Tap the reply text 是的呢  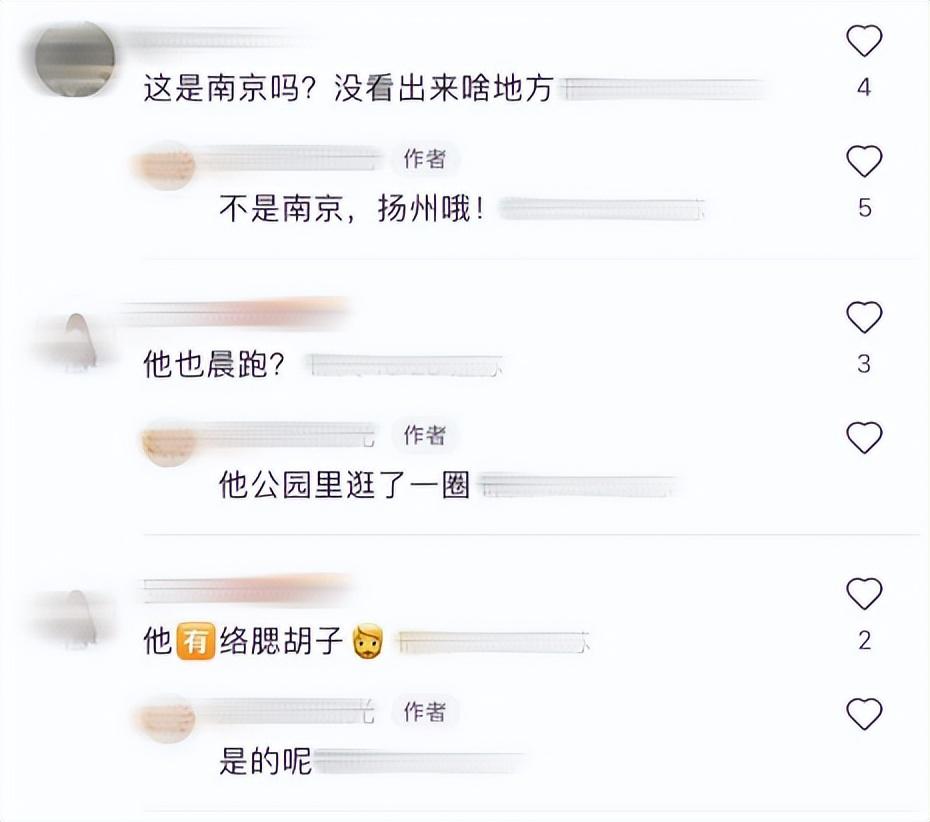tap(266, 761)
